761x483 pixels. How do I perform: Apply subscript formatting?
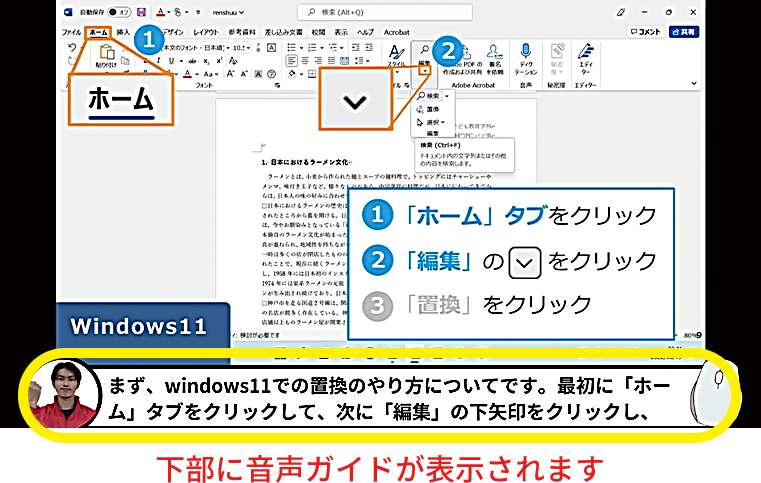[x=206, y=61]
